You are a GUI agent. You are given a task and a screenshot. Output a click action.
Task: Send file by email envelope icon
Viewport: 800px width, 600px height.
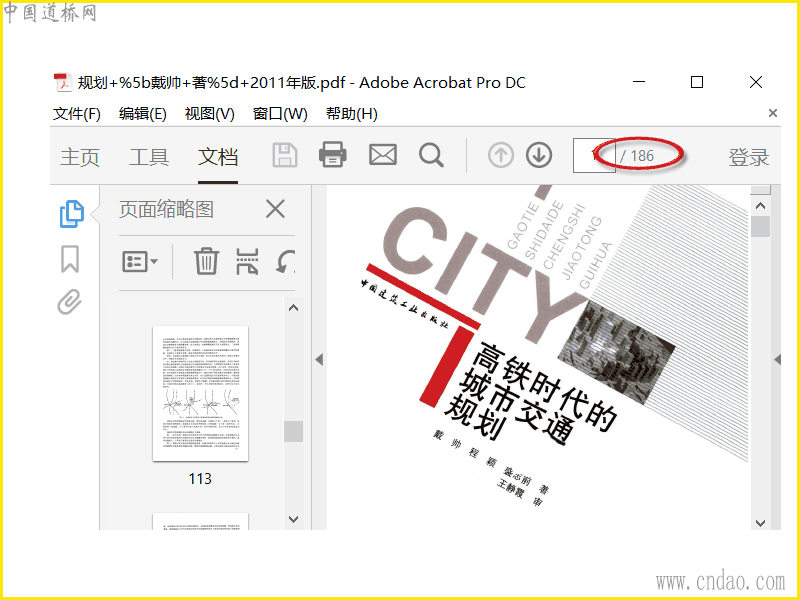point(383,155)
